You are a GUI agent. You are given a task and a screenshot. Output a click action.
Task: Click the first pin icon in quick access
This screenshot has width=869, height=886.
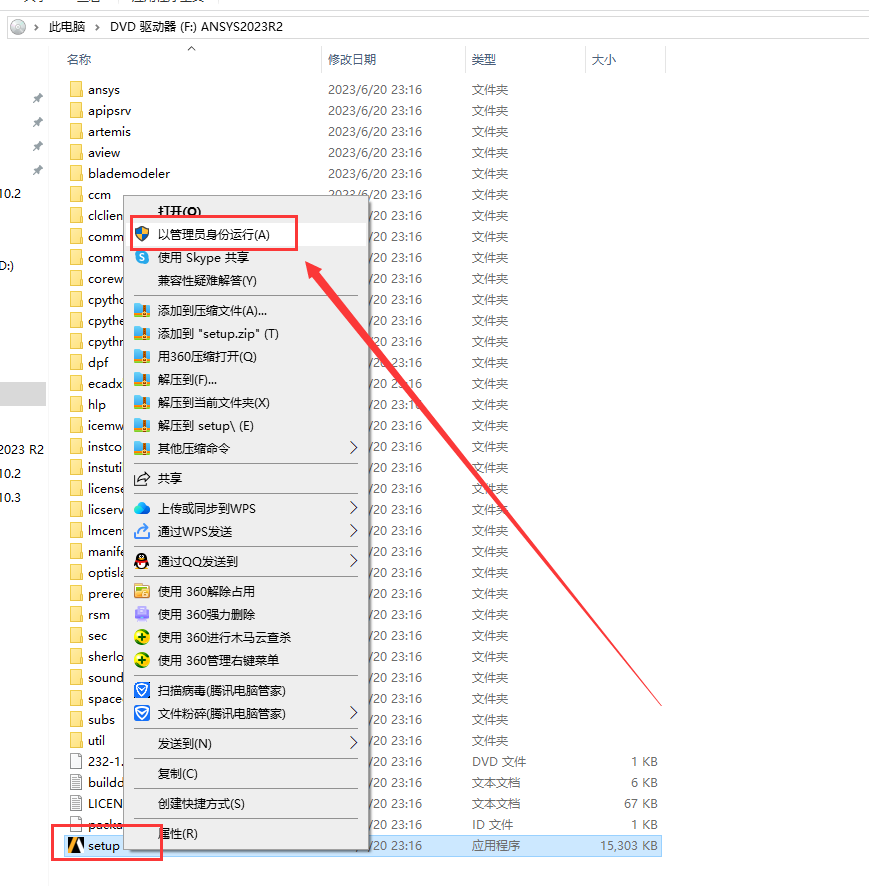coord(38,98)
